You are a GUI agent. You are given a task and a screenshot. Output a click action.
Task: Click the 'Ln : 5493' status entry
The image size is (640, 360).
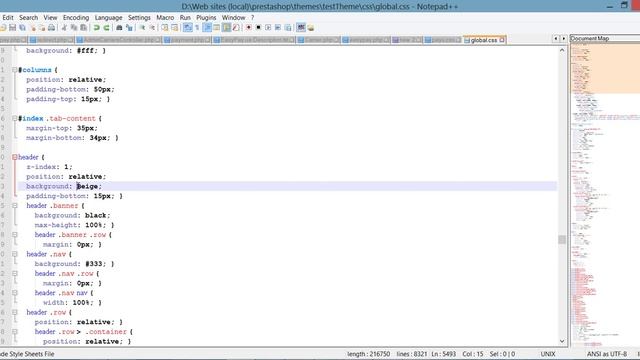(x=444, y=354)
